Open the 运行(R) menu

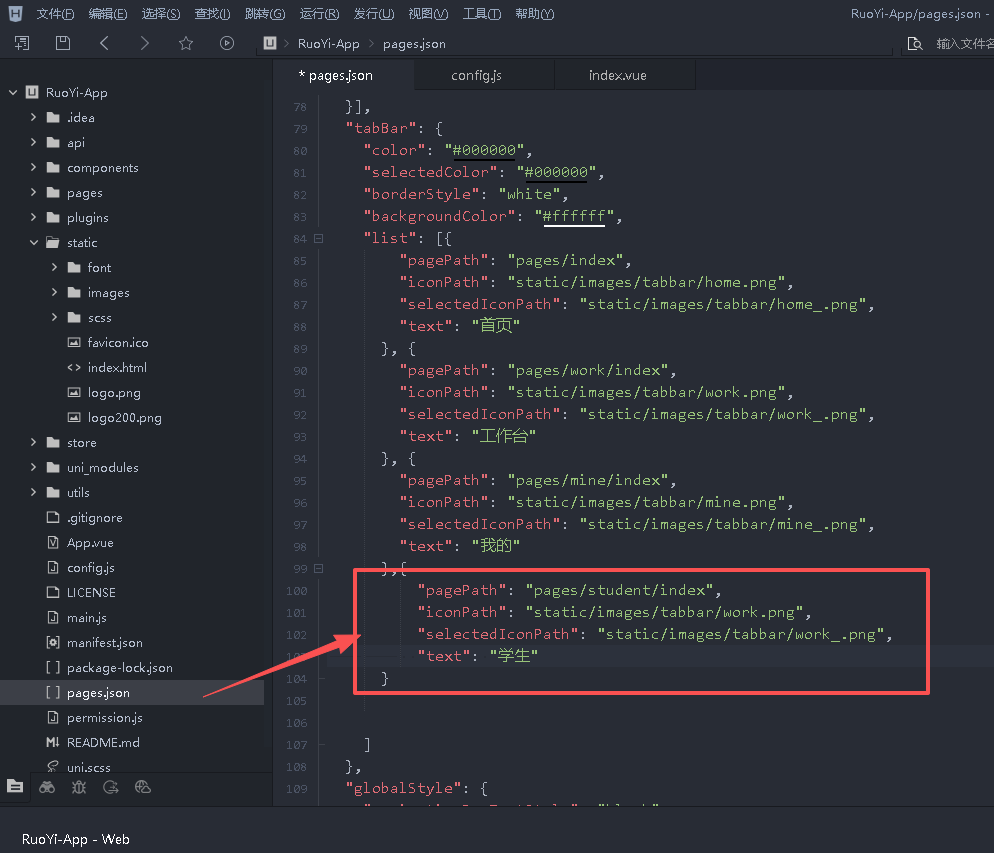pos(319,14)
